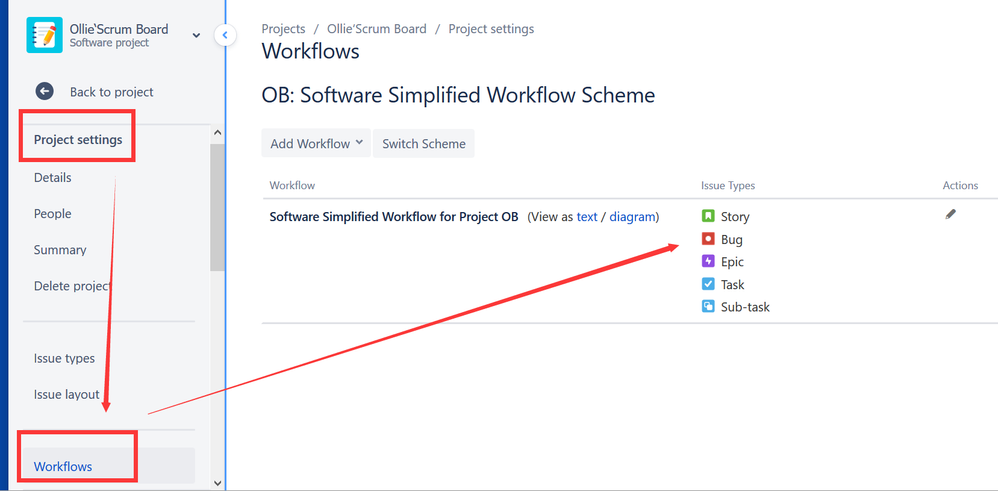This screenshot has height=491, width=998.
Task: Click the Switch Scheme button
Action: point(424,143)
